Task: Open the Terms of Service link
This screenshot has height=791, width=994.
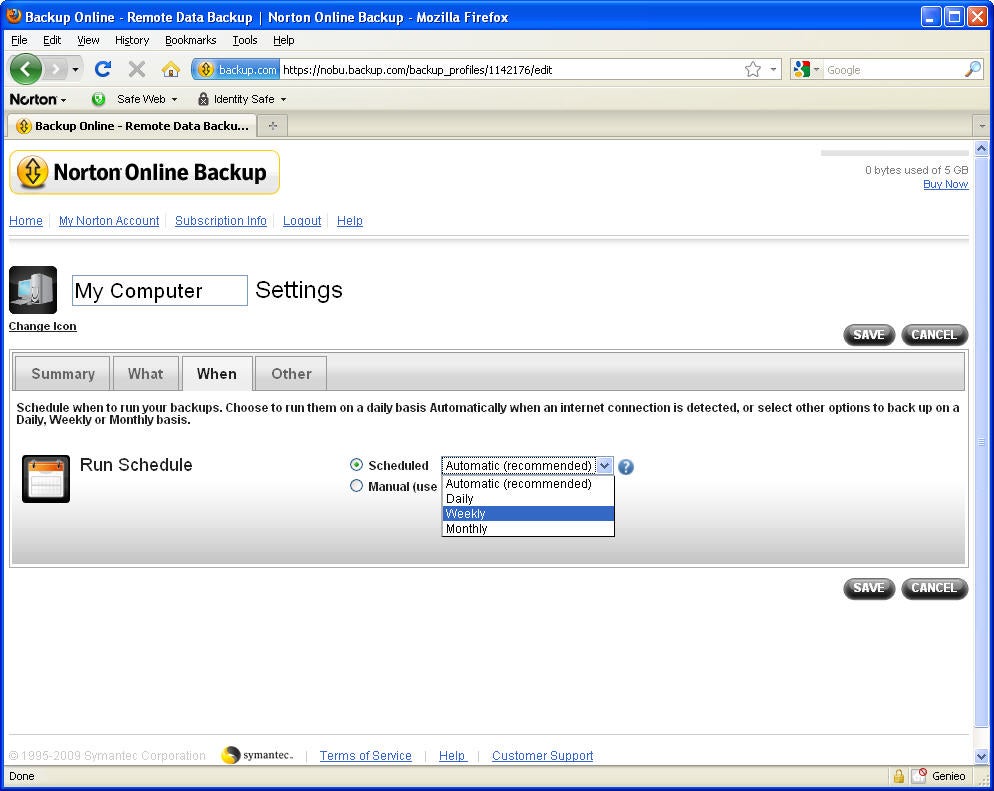Action: pyautogui.click(x=365, y=756)
